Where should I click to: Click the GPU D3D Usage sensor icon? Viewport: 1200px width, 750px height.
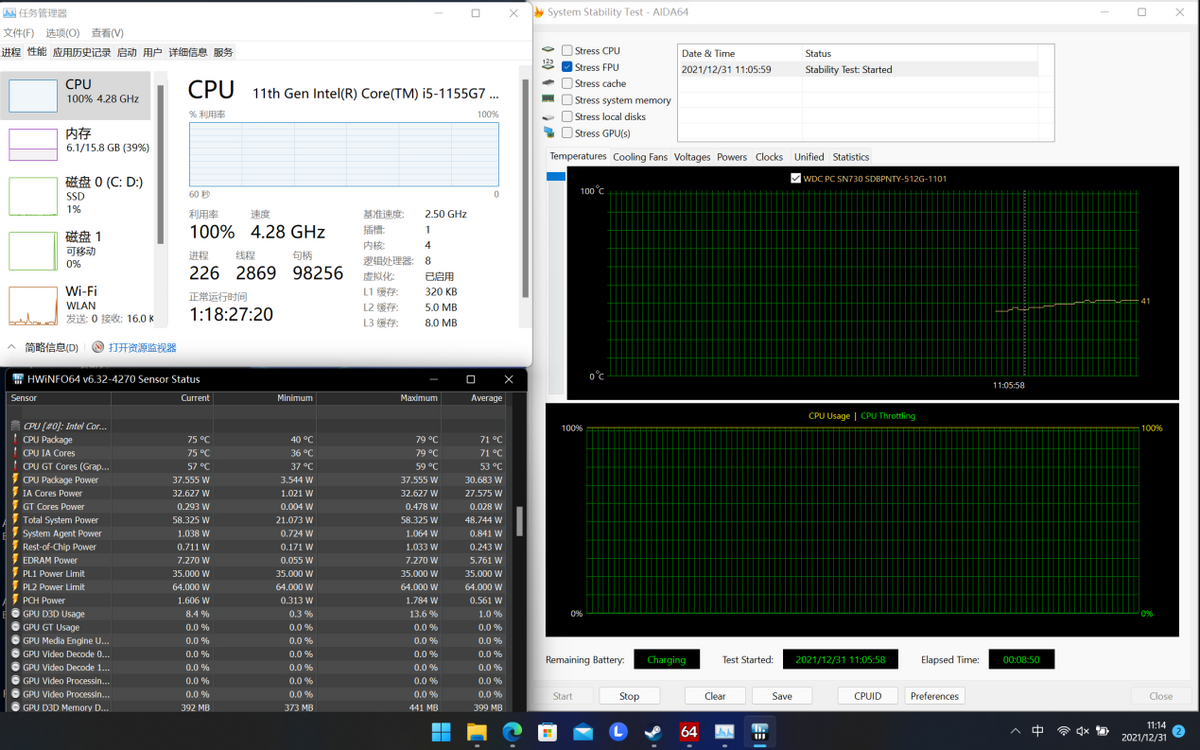coord(15,614)
